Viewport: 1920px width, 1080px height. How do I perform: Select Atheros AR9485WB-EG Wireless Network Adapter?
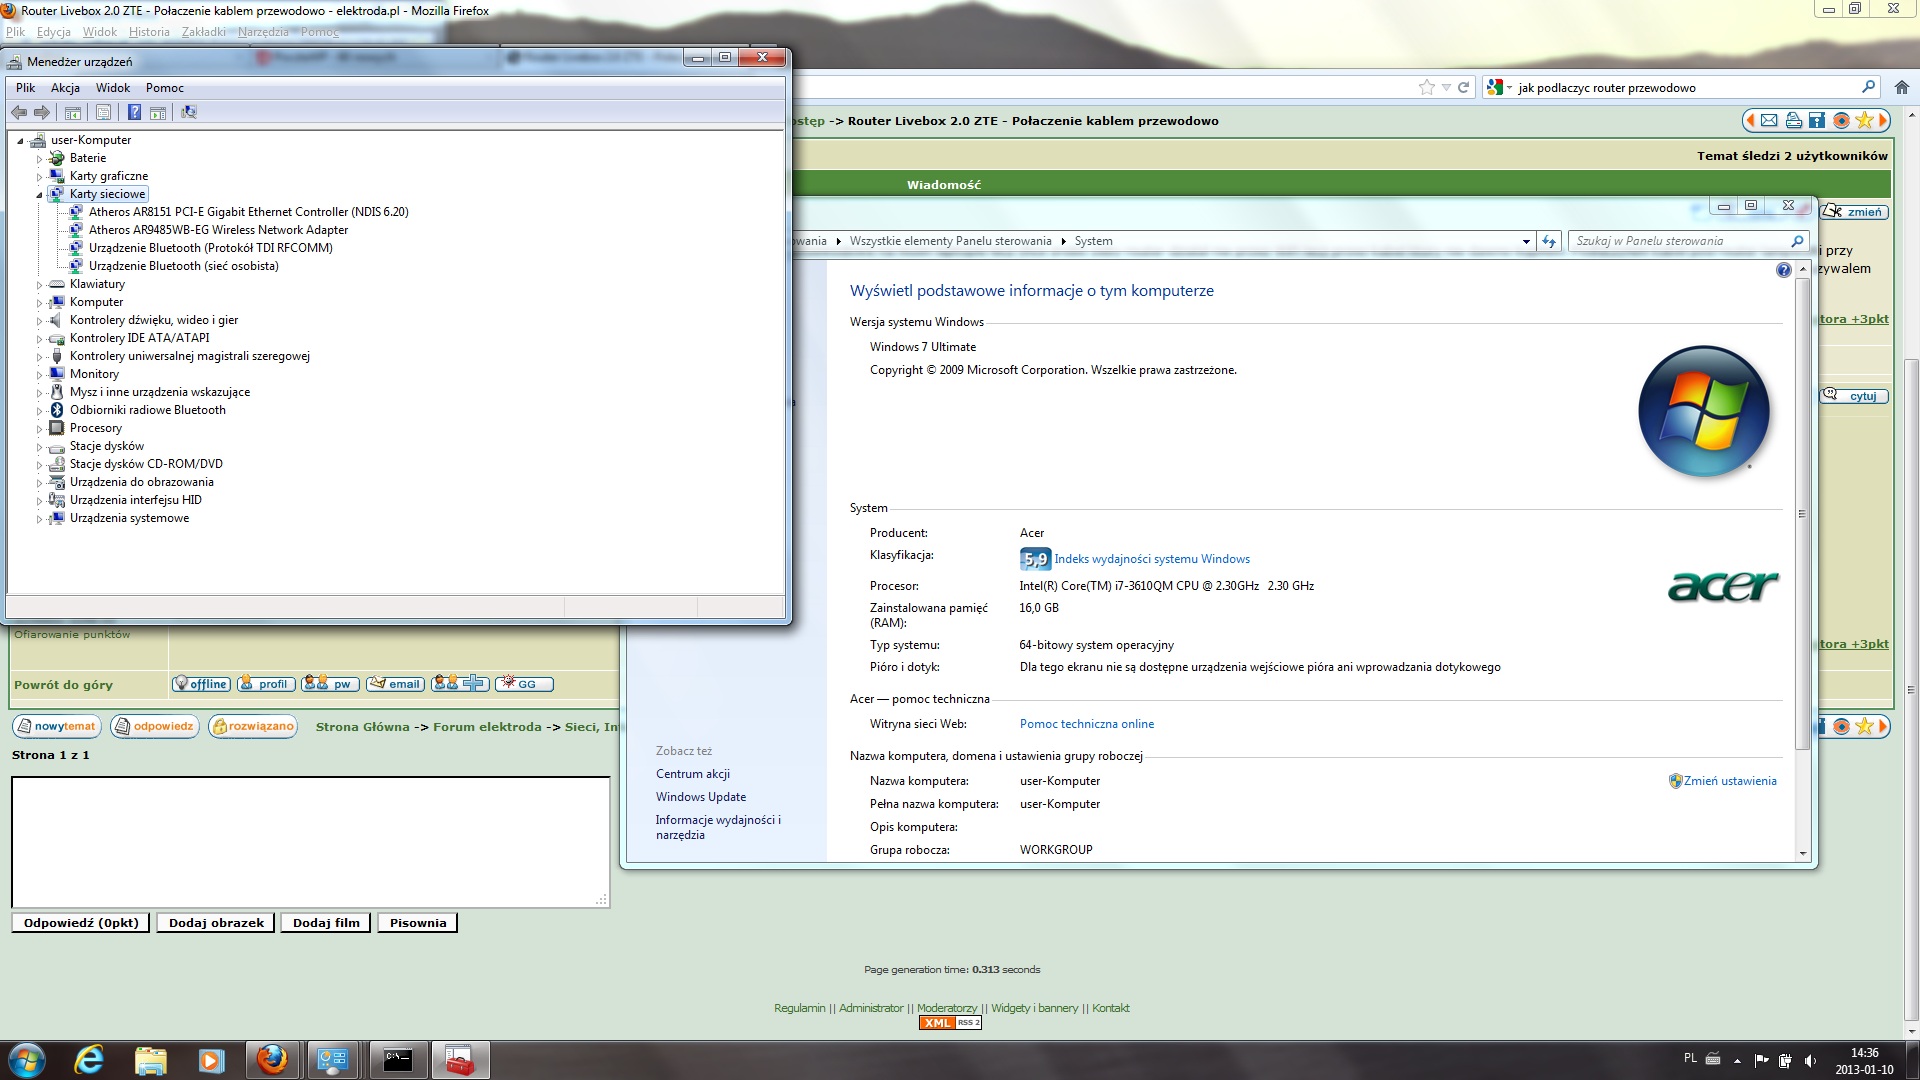coord(218,230)
